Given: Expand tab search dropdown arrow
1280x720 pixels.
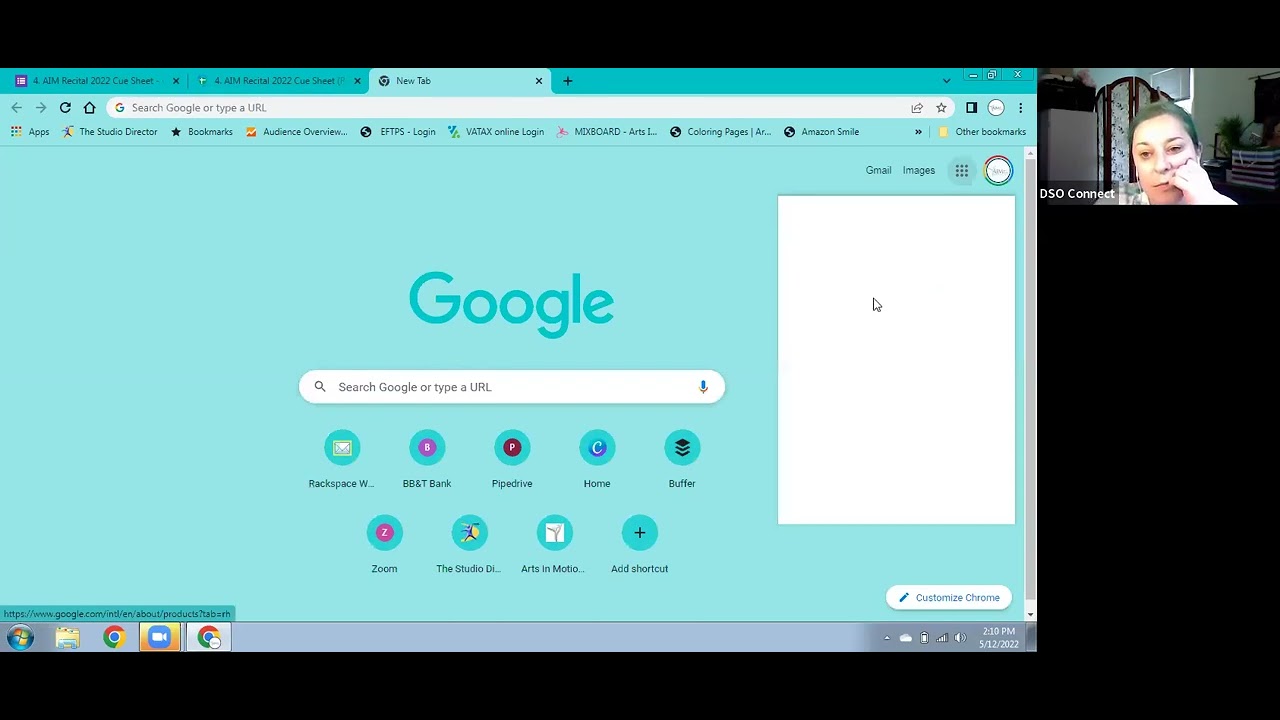Looking at the screenshot, I should point(946,81).
